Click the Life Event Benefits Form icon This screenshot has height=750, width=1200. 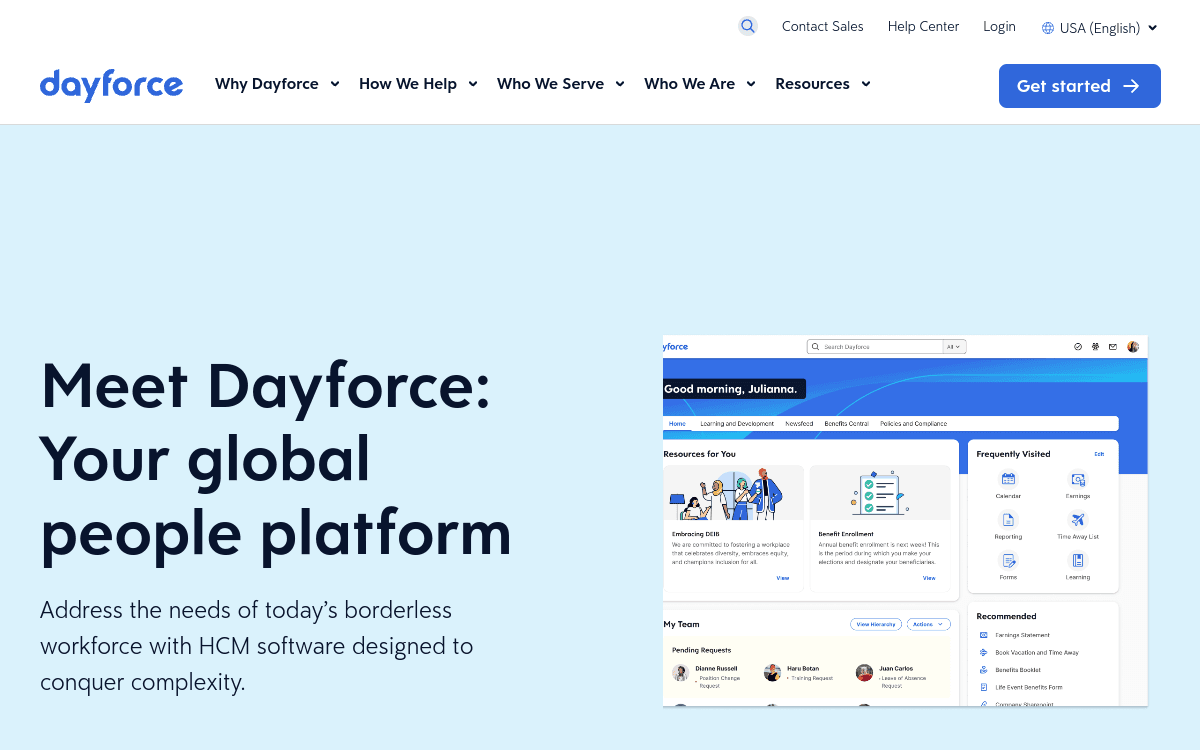click(x=984, y=687)
